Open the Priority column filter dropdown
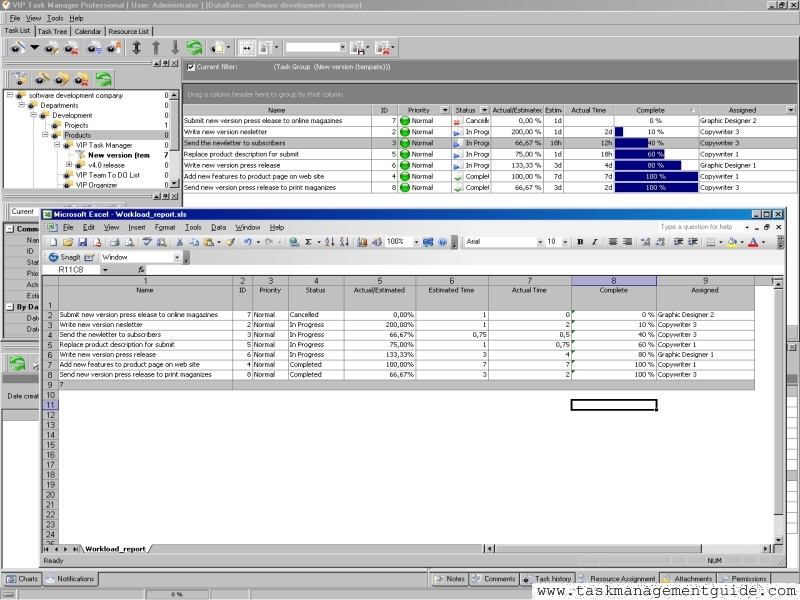Image resolution: width=800 pixels, height=600 pixels. (445, 110)
